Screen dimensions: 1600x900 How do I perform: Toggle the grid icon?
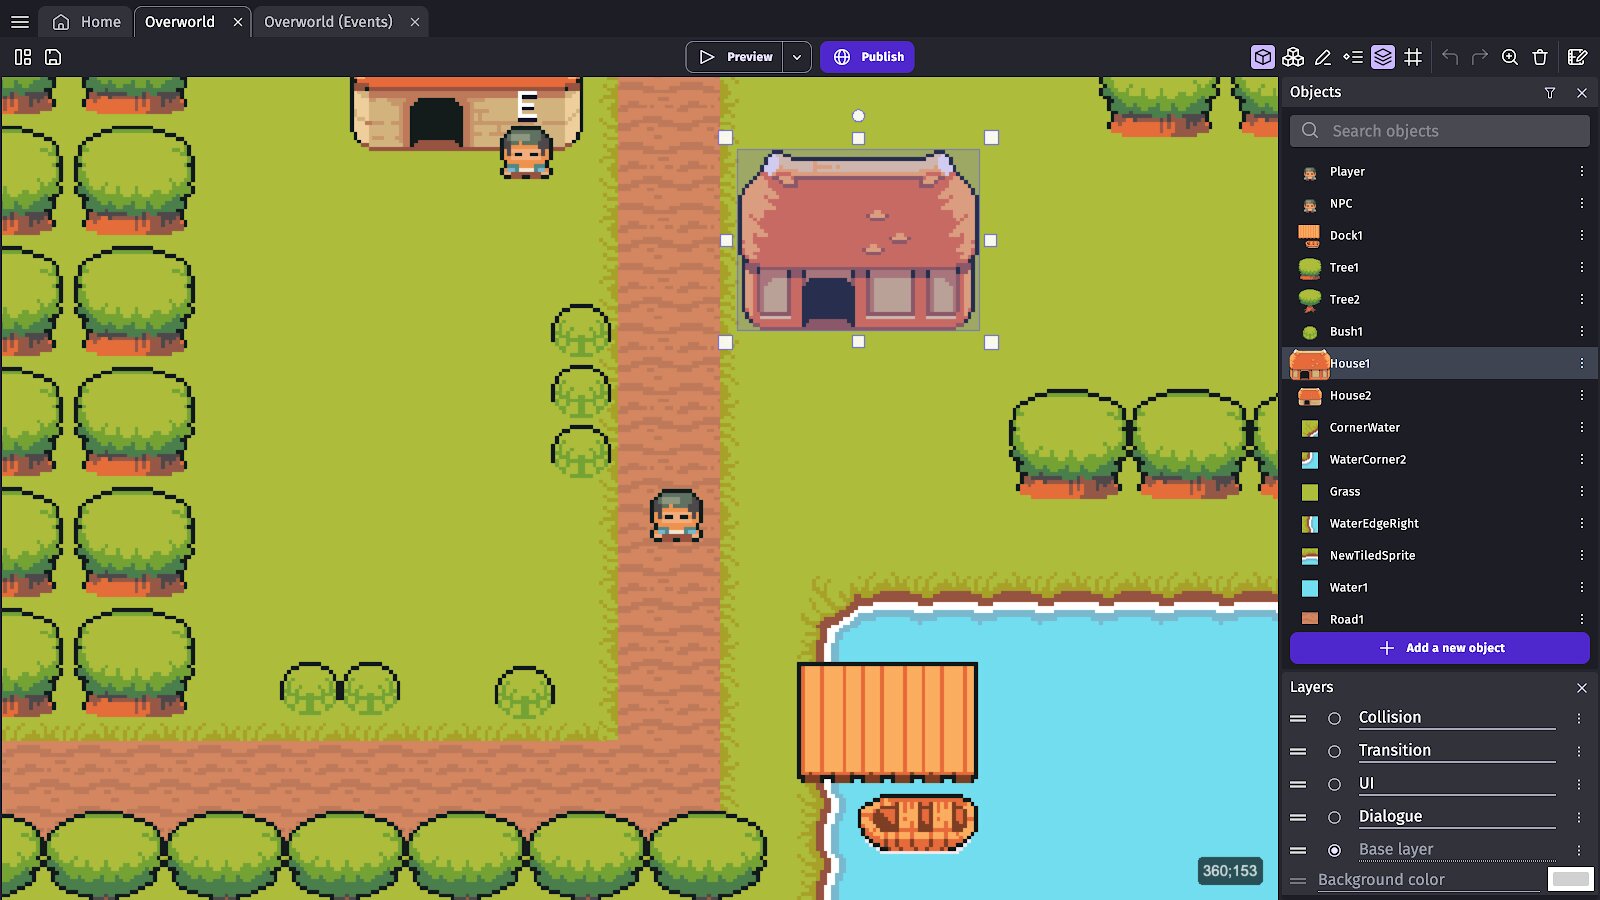pyautogui.click(x=1413, y=57)
